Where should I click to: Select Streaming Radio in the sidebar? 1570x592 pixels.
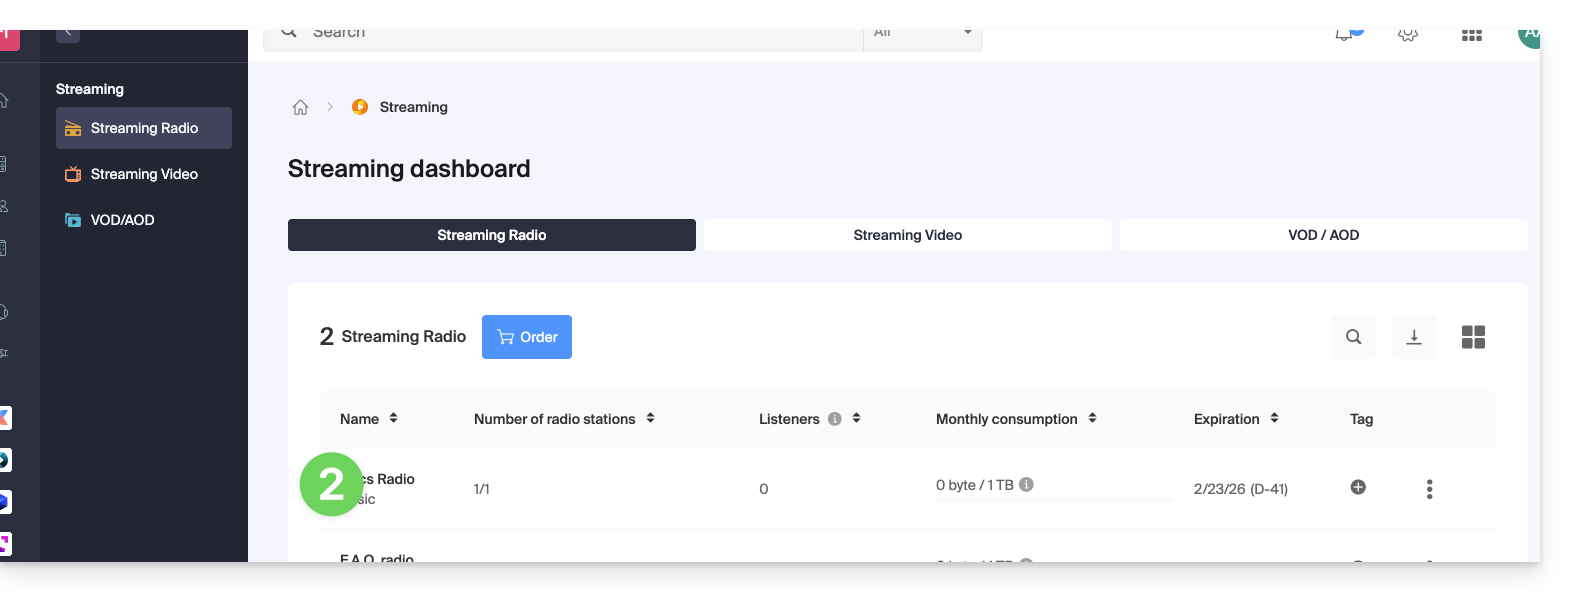(144, 128)
